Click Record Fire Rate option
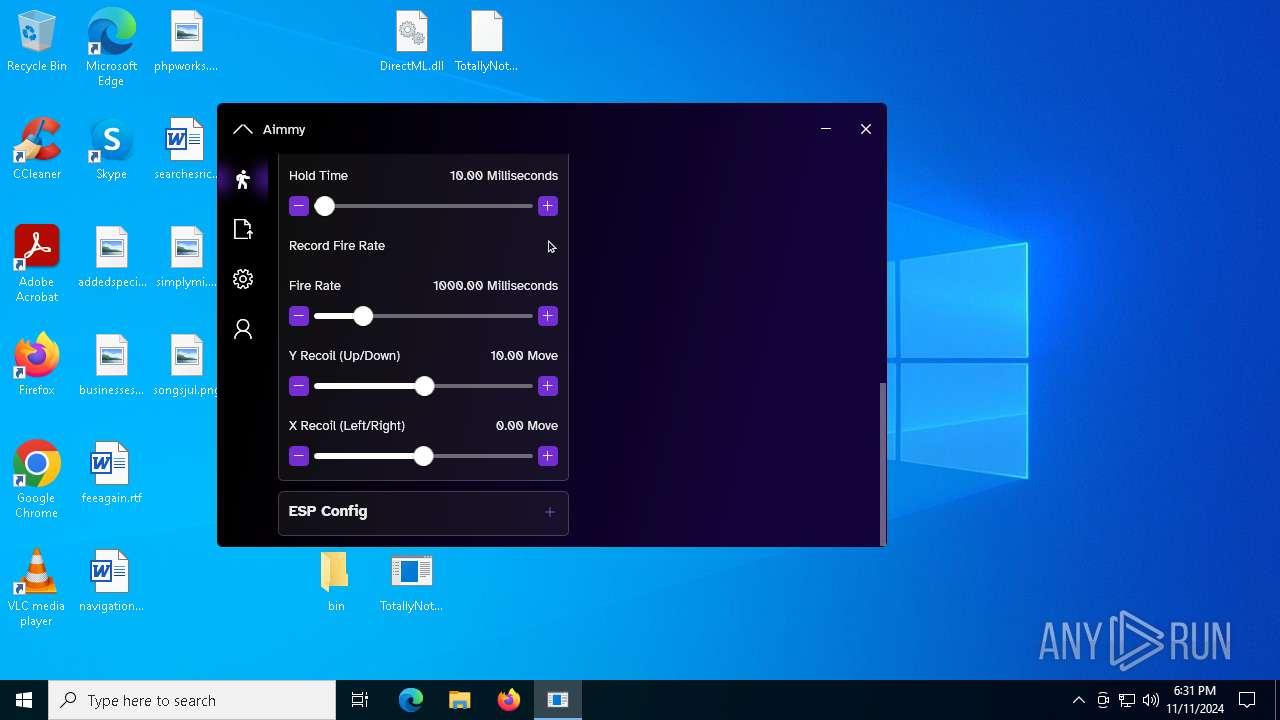Image resolution: width=1280 pixels, height=720 pixels. tap(423, 245)
